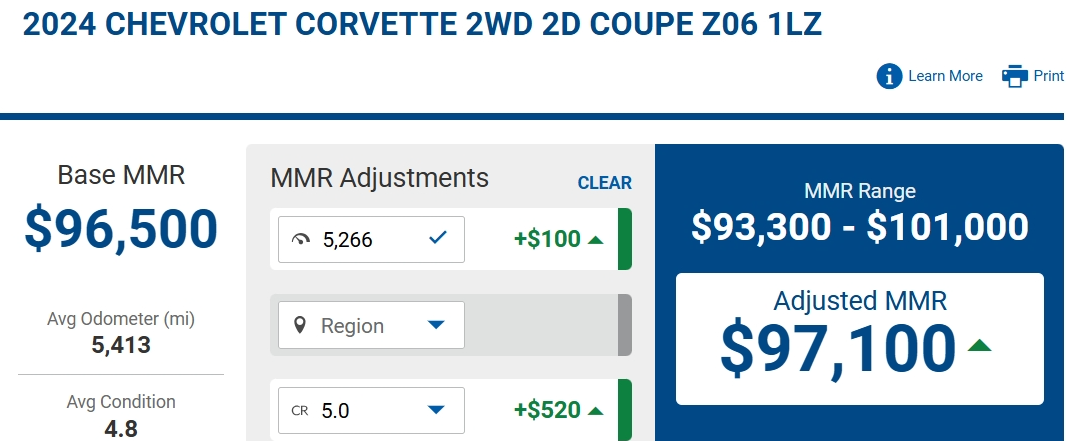
Task: Click the odometer input showing 5,266
Action: click(371, 239)
